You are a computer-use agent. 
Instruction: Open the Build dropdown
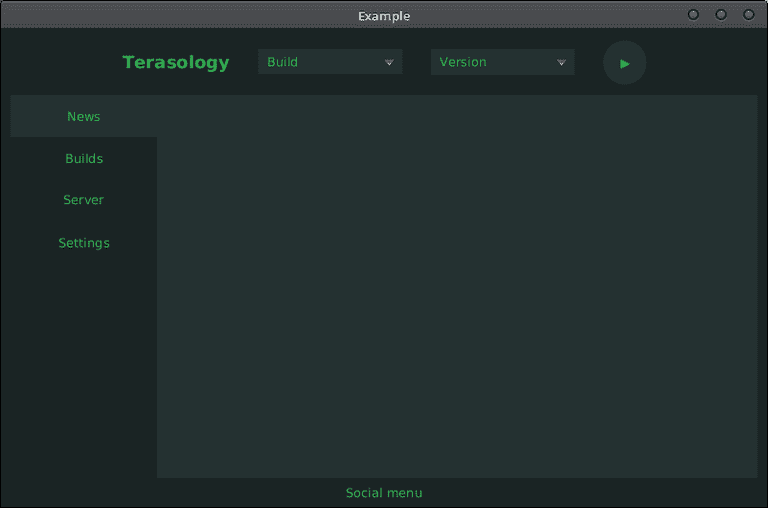tap(330, 62)
